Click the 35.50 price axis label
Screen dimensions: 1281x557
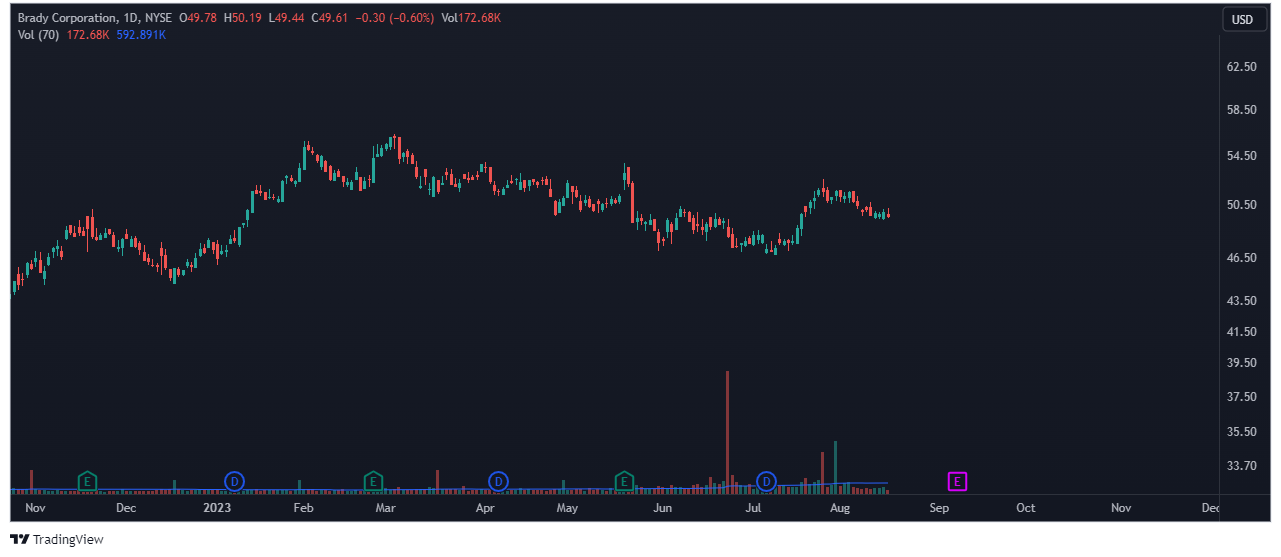1242,432
